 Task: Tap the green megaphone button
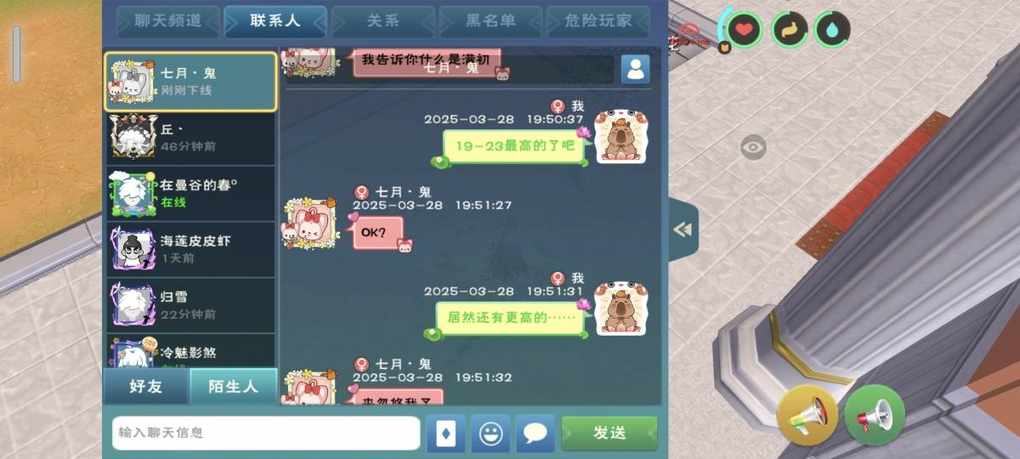pos(875,415)
